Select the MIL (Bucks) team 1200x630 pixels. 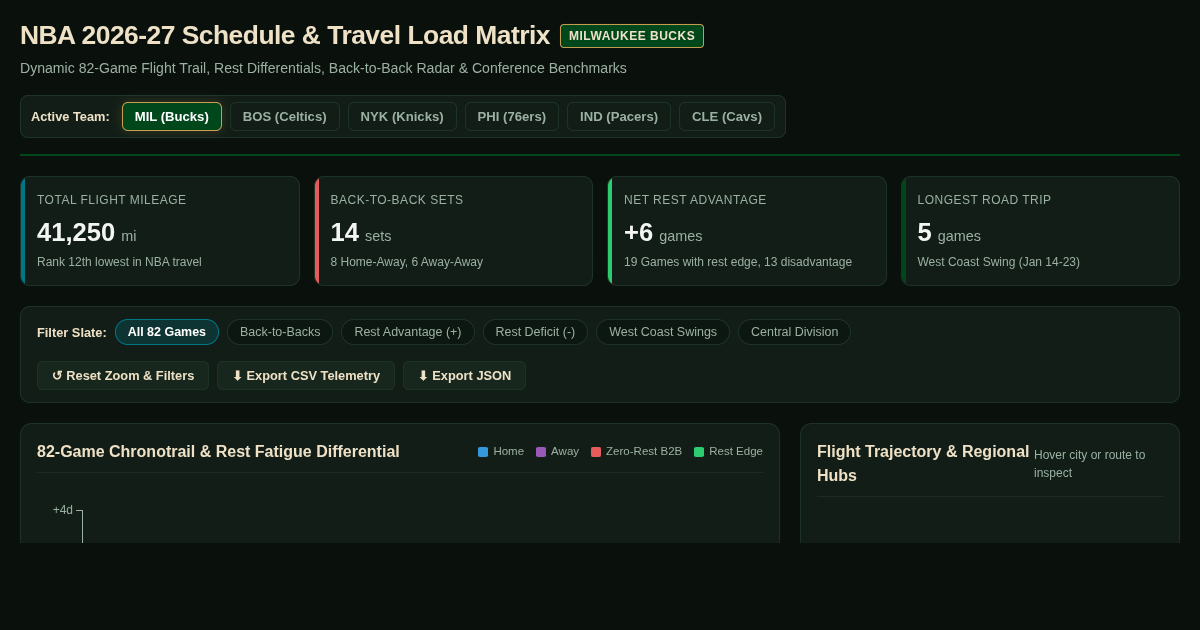[172, 116]
